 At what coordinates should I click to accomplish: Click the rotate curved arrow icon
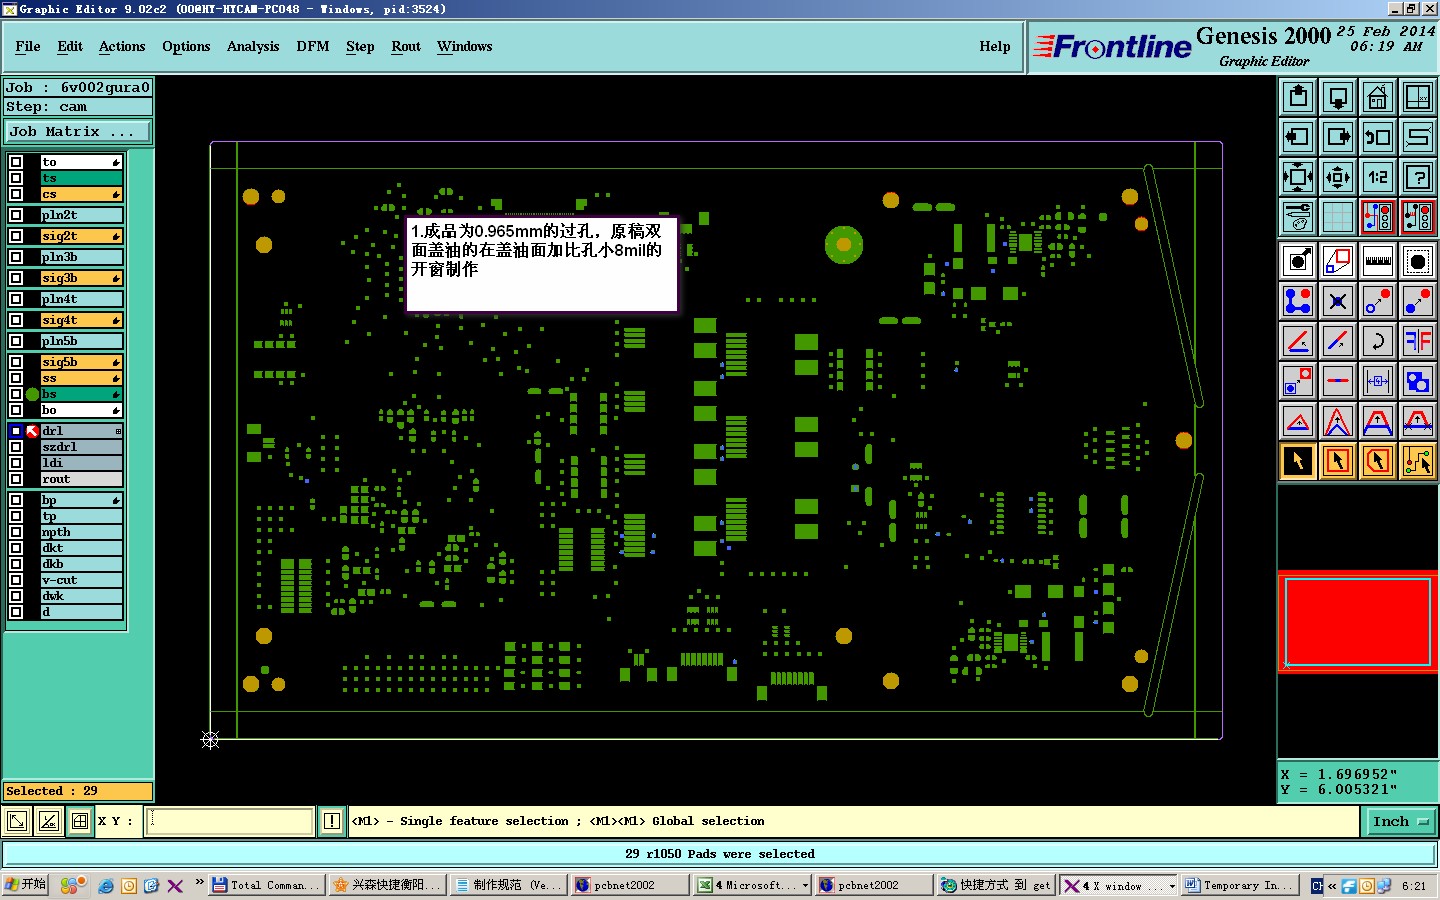[1378, 341]
